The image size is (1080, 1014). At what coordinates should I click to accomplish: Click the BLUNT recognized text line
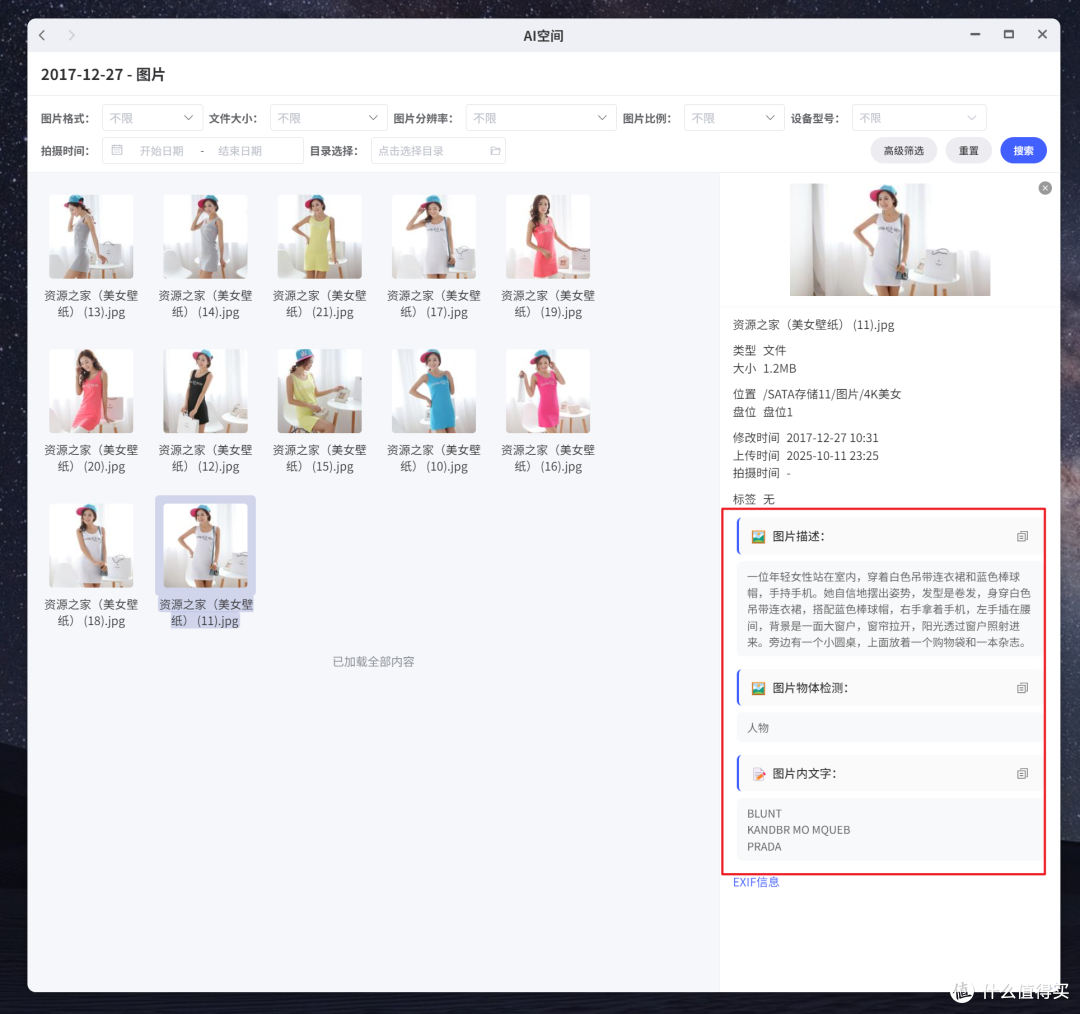(x=764, y=814)
